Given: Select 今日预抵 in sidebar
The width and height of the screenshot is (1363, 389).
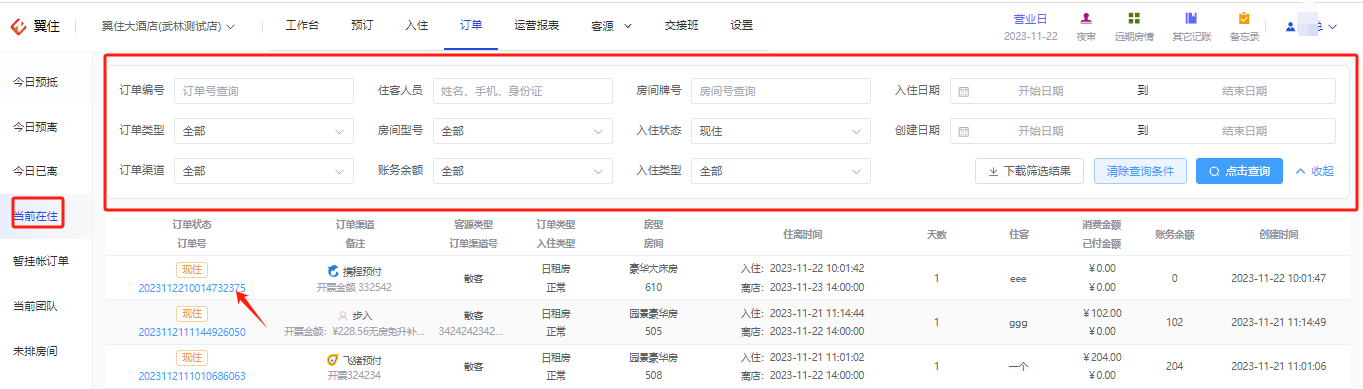Looking at the screenshot, I should pyautogui.click(x=34, y=82).
